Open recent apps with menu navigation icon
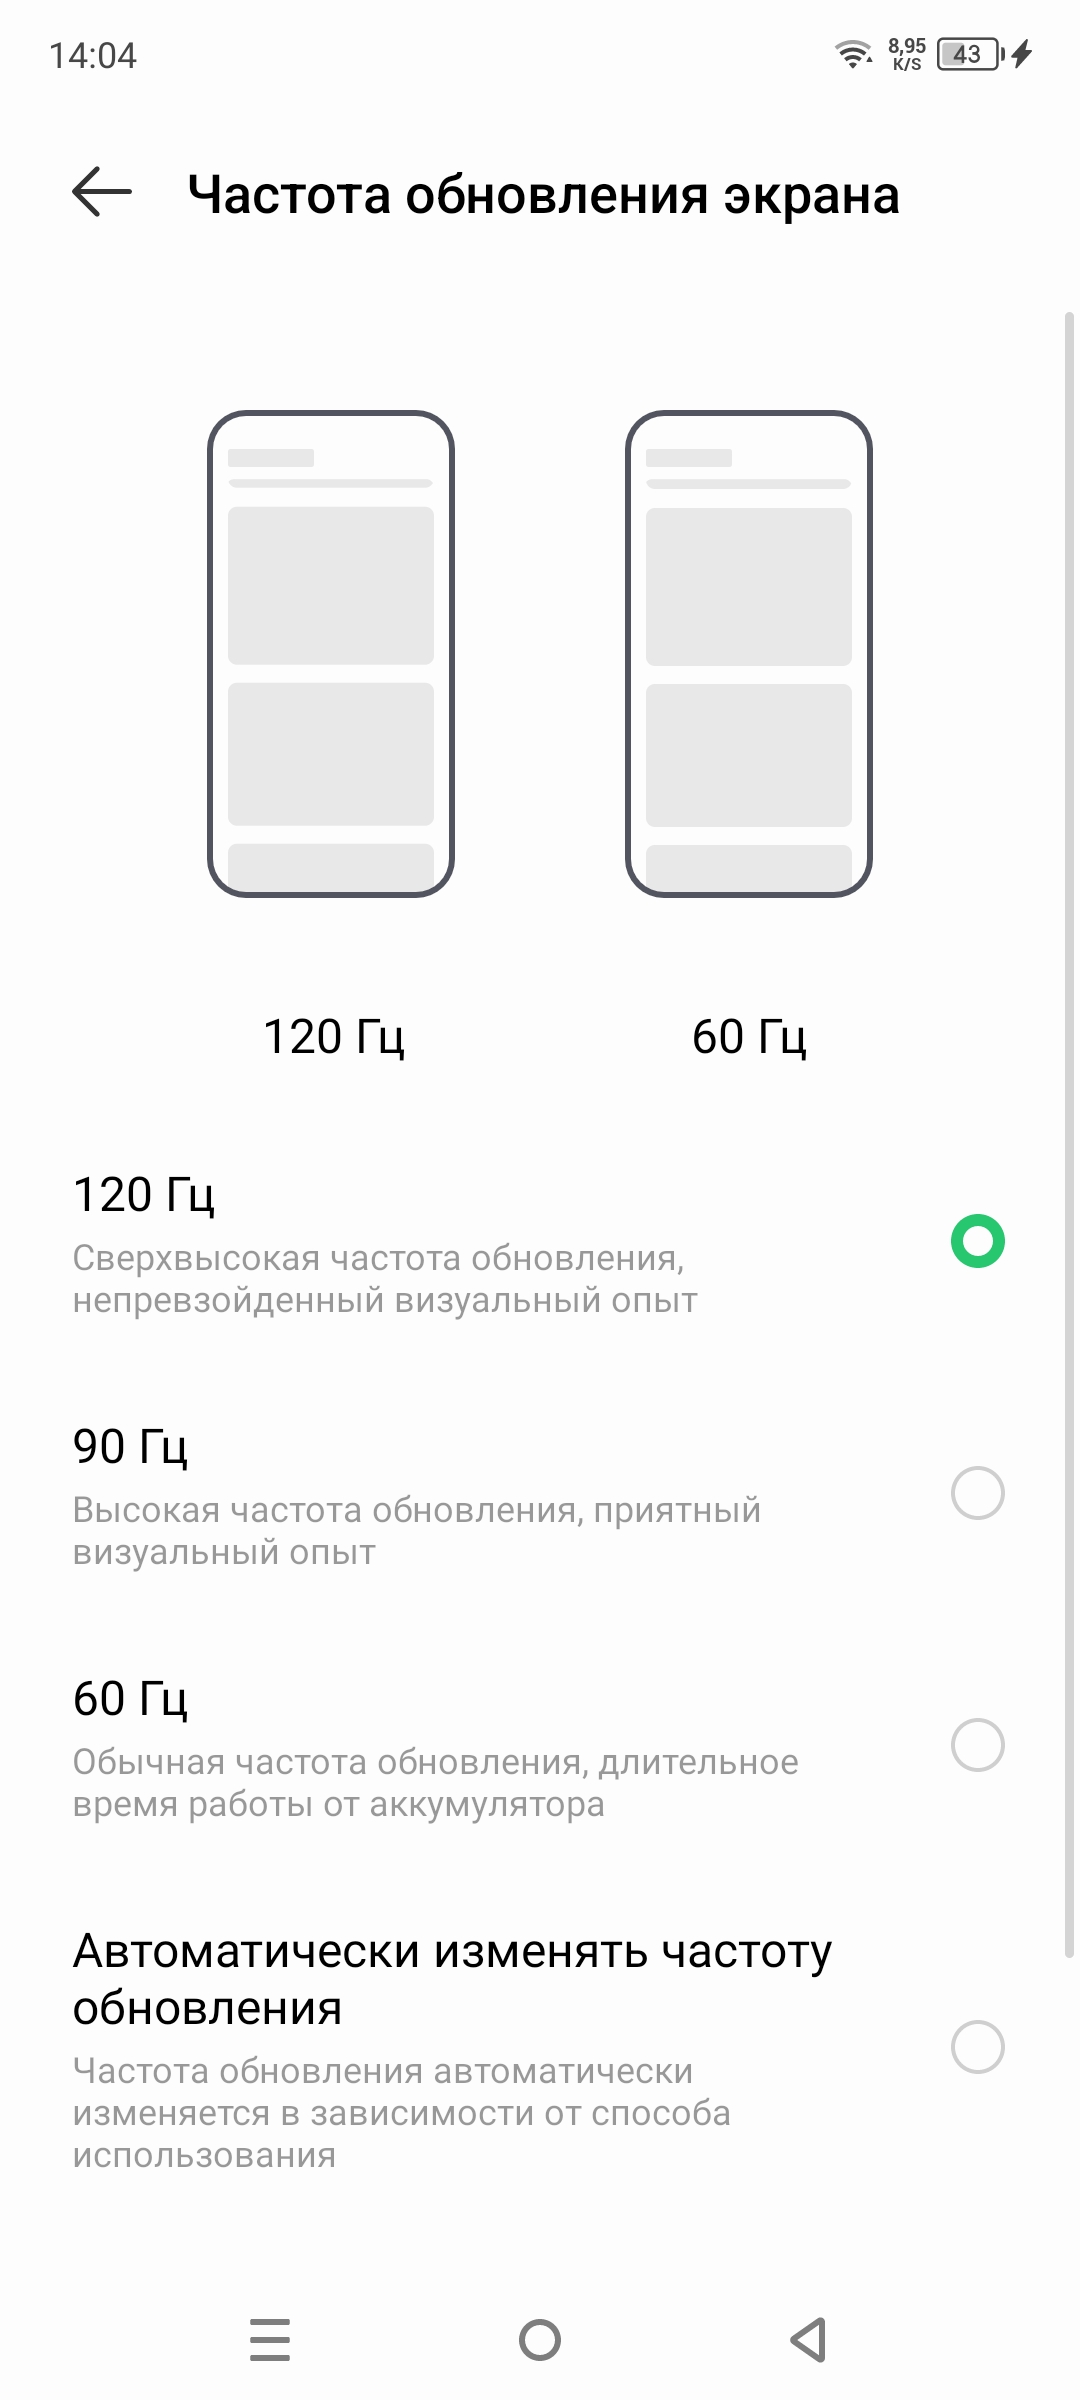This screenshot has height=2400, width=1080. (270, 2340)
